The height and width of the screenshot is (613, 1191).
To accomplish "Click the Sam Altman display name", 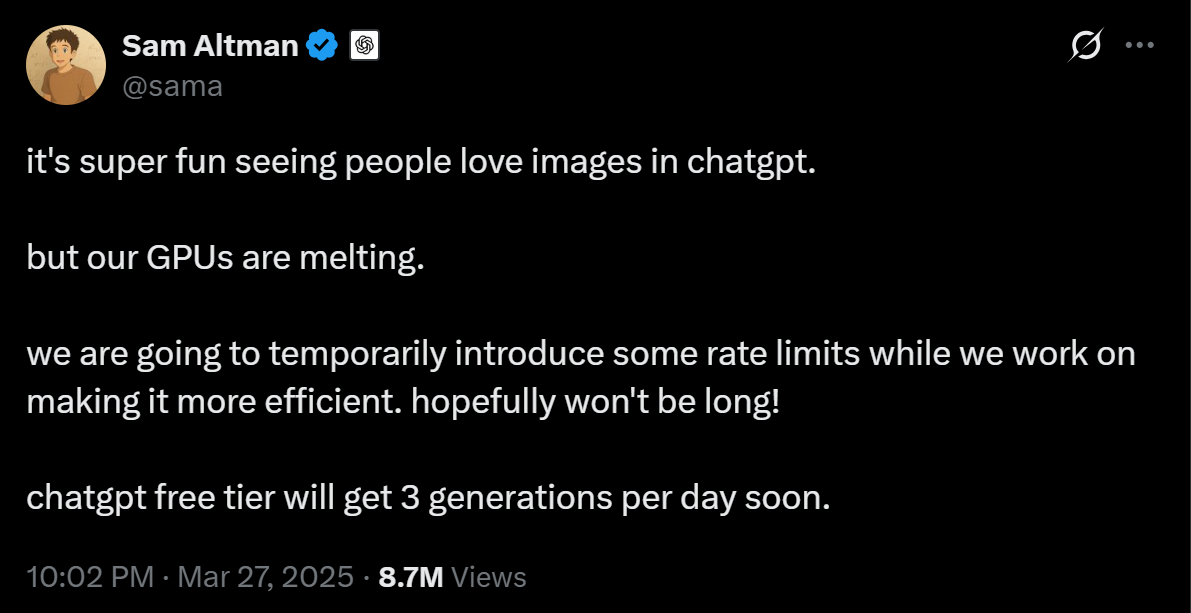I will click(x=210, y=45).
